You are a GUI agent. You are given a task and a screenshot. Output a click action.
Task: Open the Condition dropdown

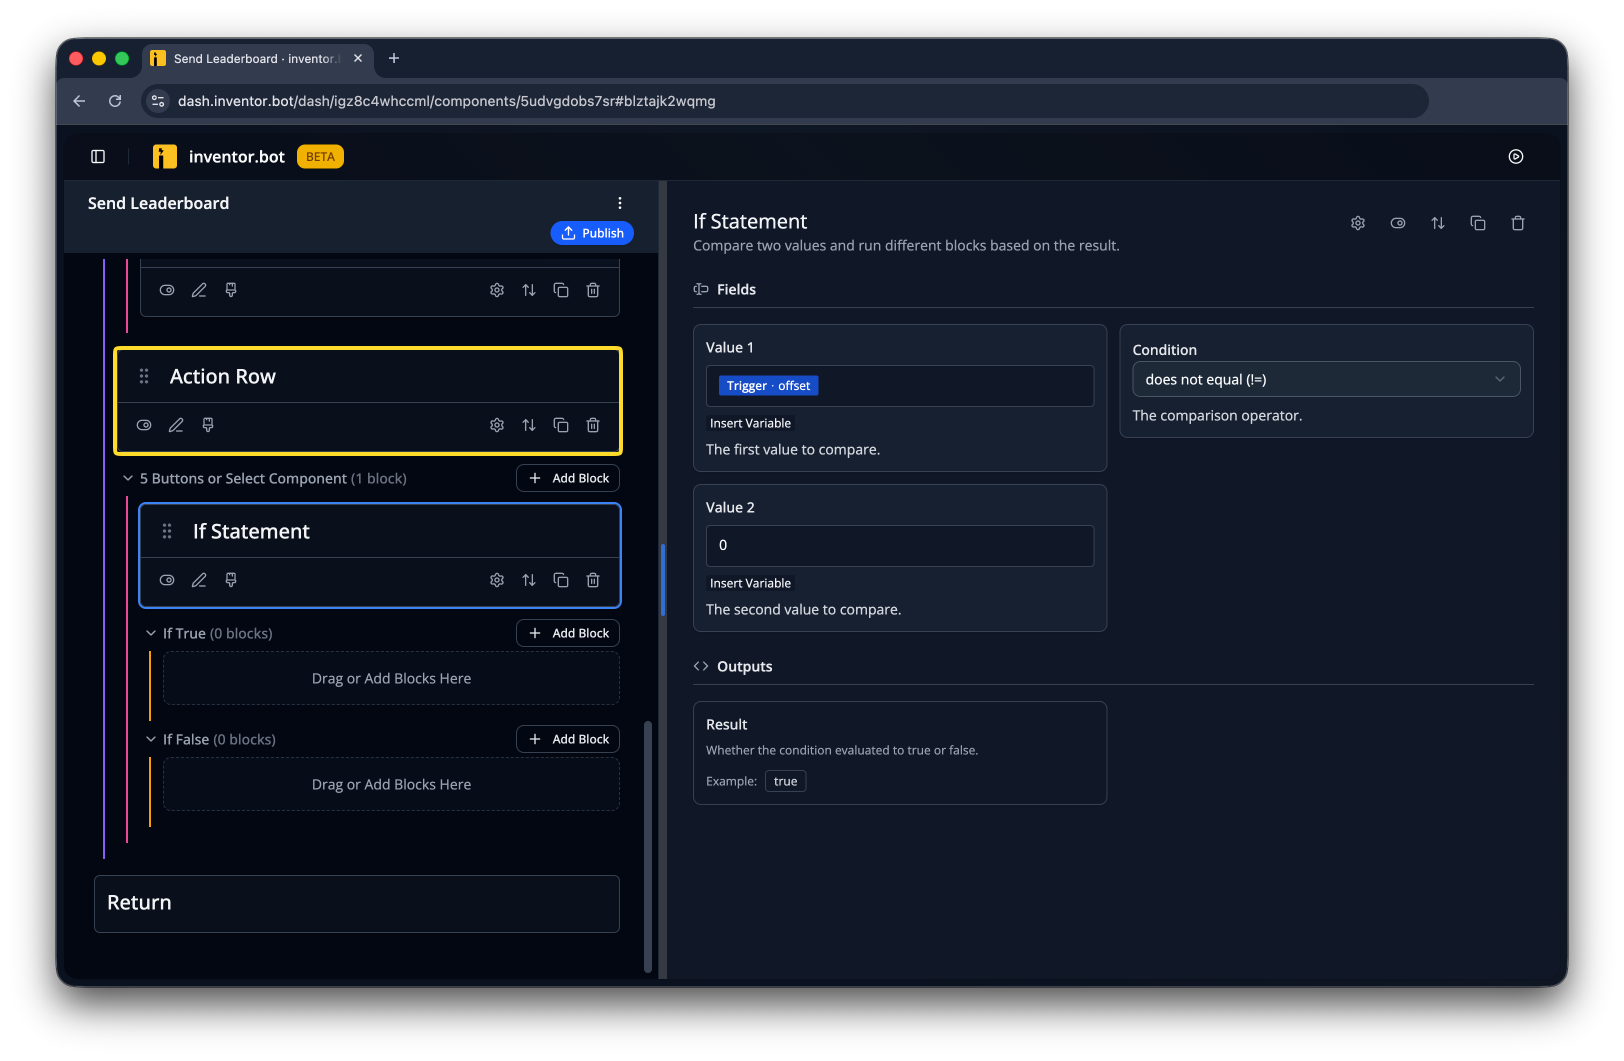point(1326,379)
